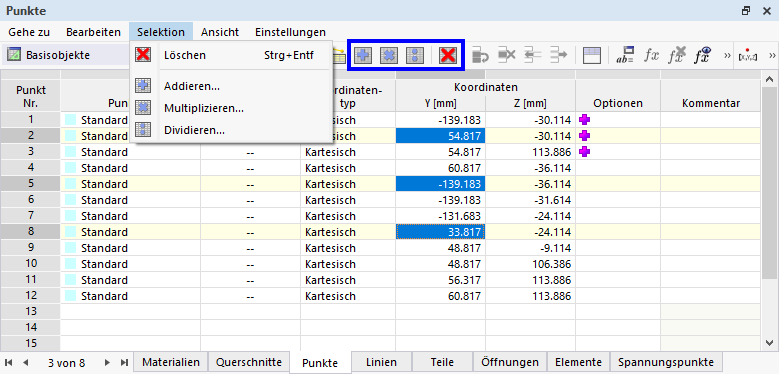The width and height of the screenshot is (779, 374).
Task: Open the Gehe zu menu
Action: tap(29, 32)
